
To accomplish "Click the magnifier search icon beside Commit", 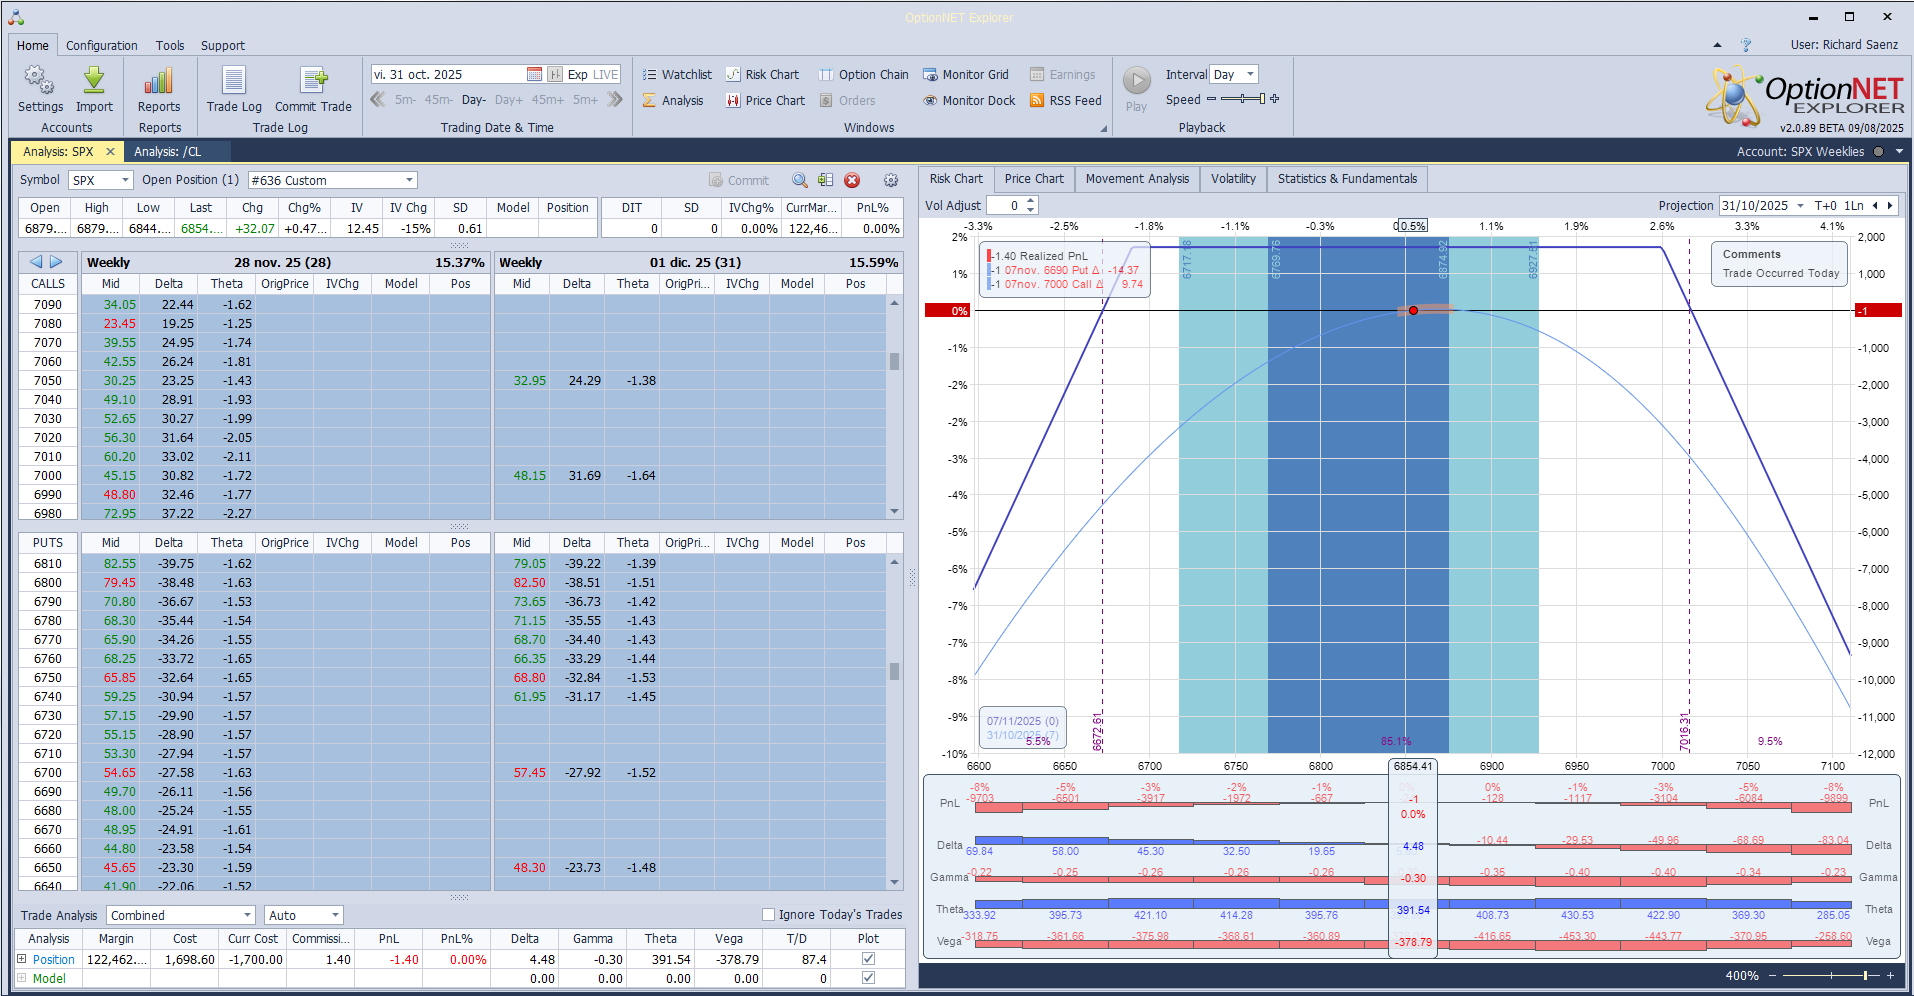I will (x=800, y=180).
